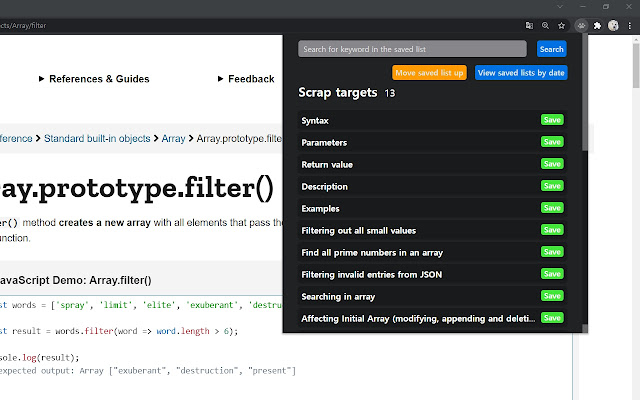The height and width of the screenshot is (400, 640).
Task: Open the user profile avatar
Action: pyautogui.click(x=613, y=26)
